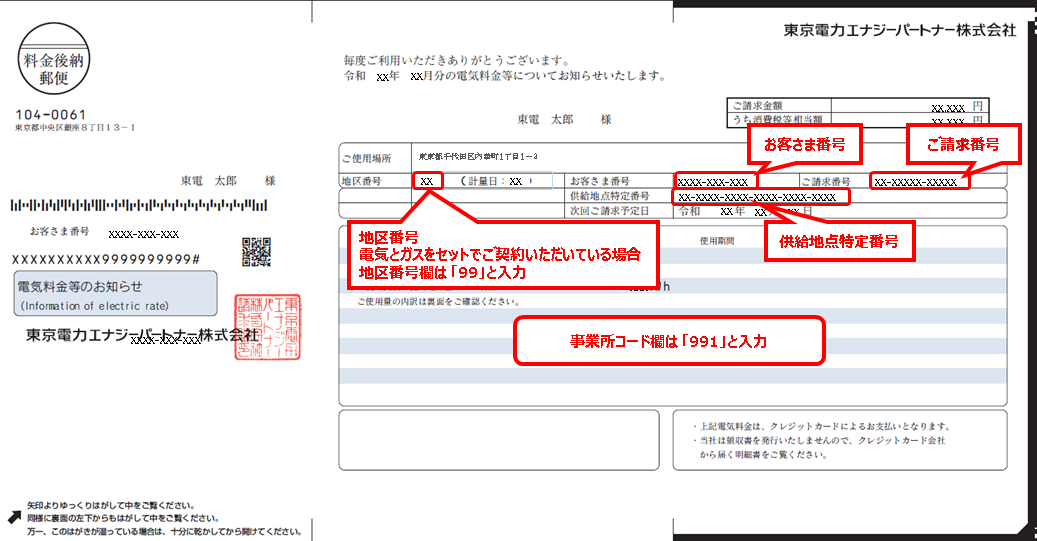Click the (Information of electric rate) text

point(95,306)
